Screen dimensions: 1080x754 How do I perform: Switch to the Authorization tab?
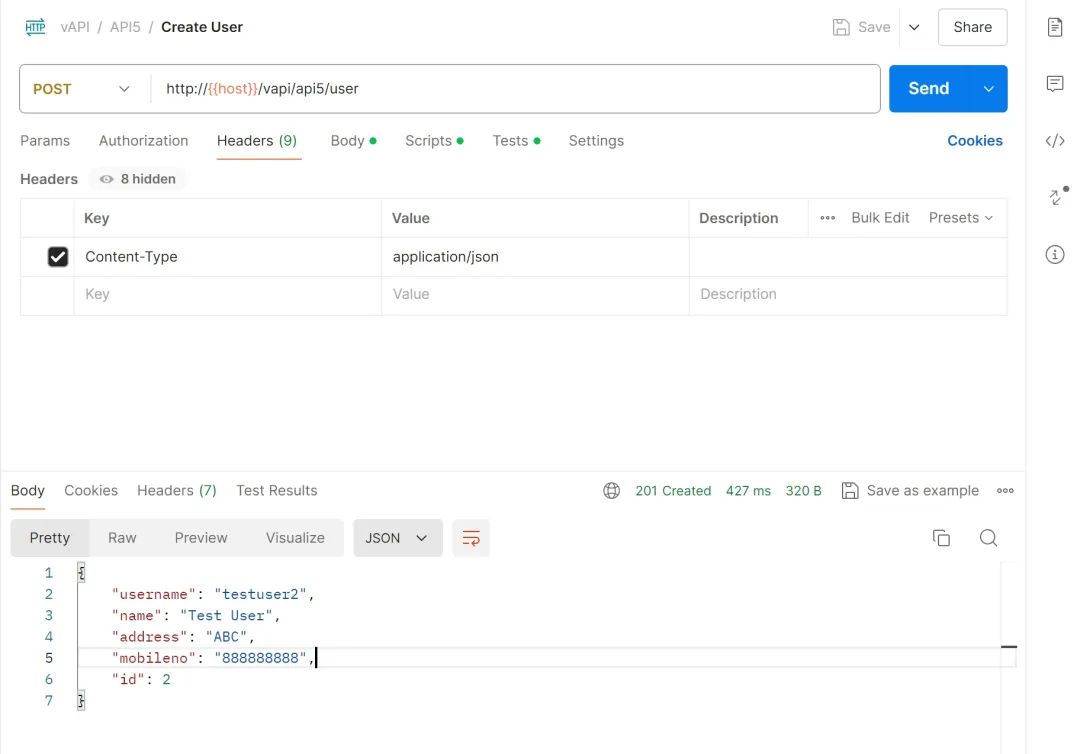click(143, 140)
